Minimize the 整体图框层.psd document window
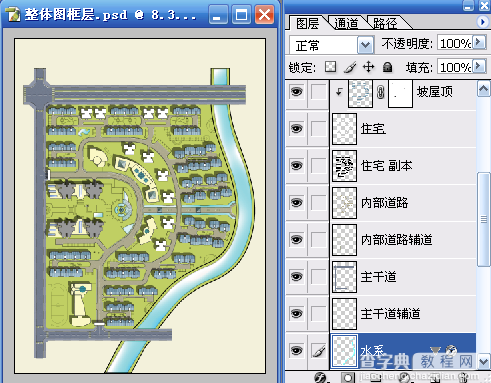 [218, 15]
